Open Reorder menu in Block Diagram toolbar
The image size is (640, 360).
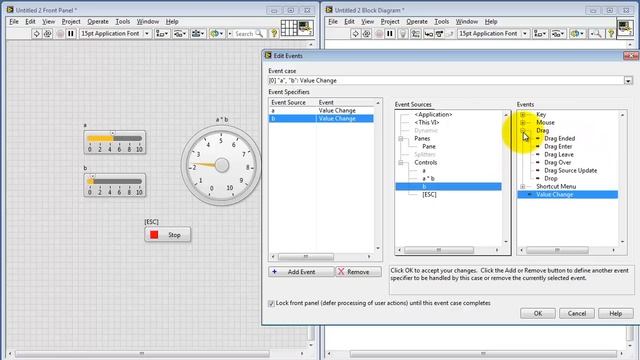577,33
